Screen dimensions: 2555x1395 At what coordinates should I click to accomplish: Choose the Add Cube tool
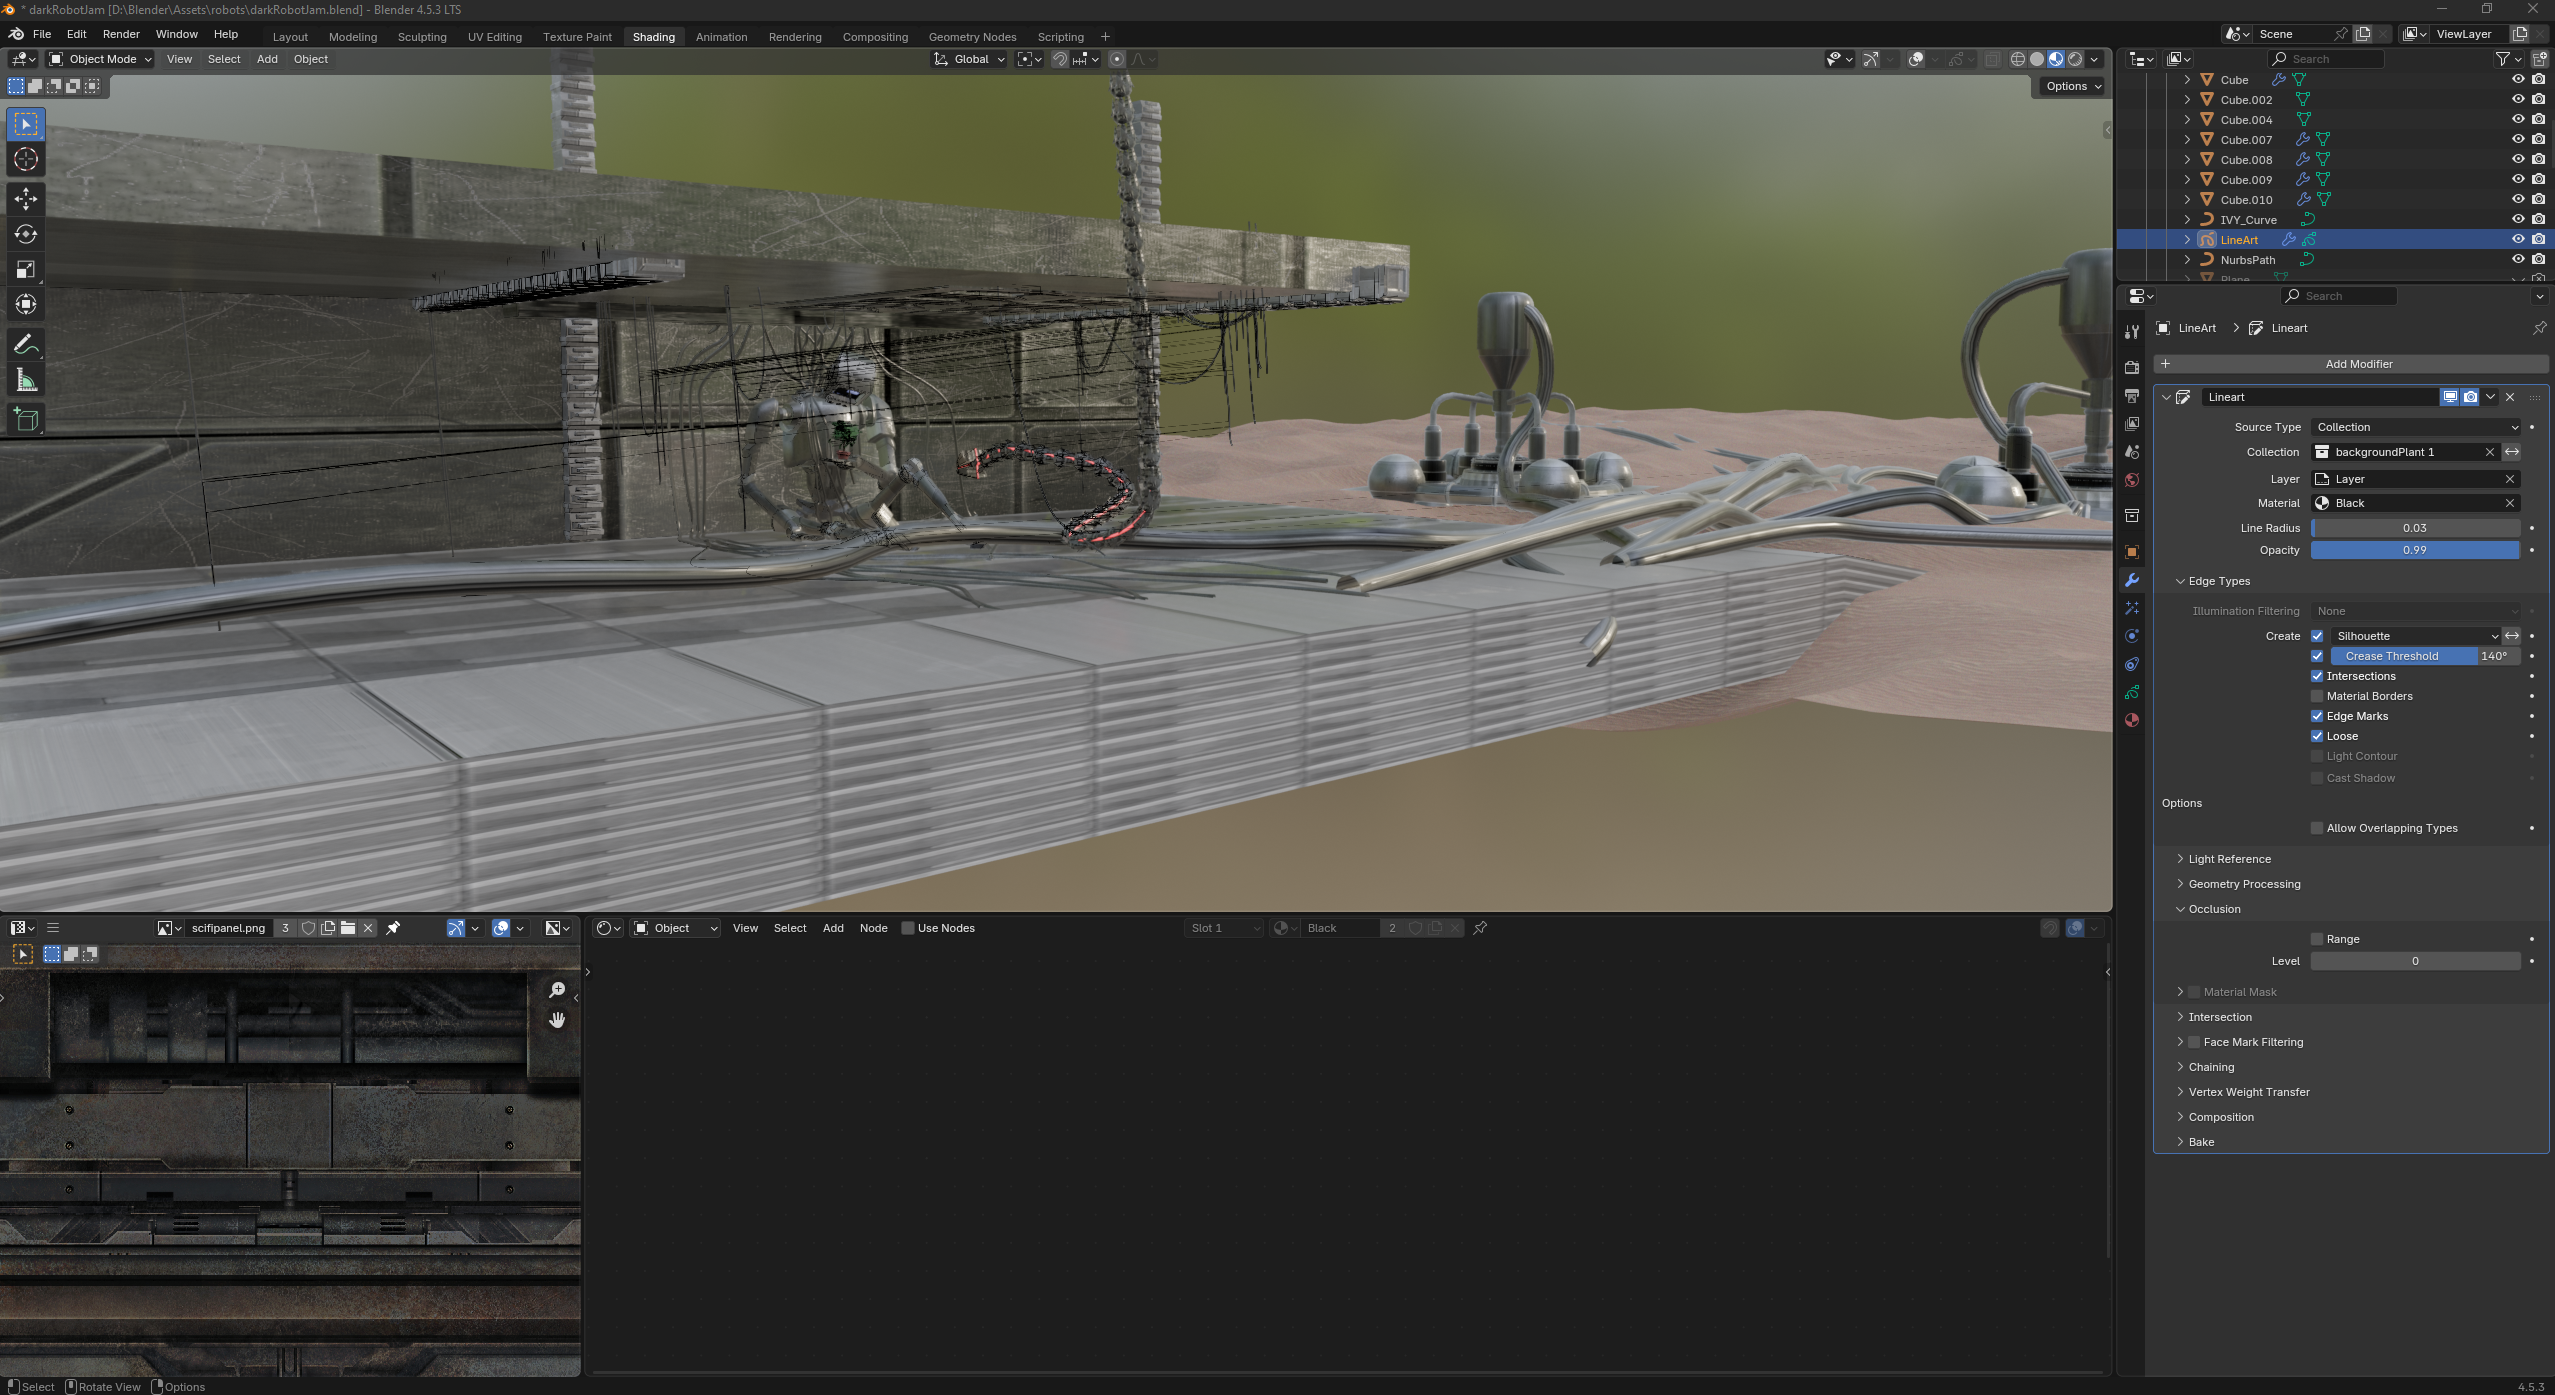(26, 420)
